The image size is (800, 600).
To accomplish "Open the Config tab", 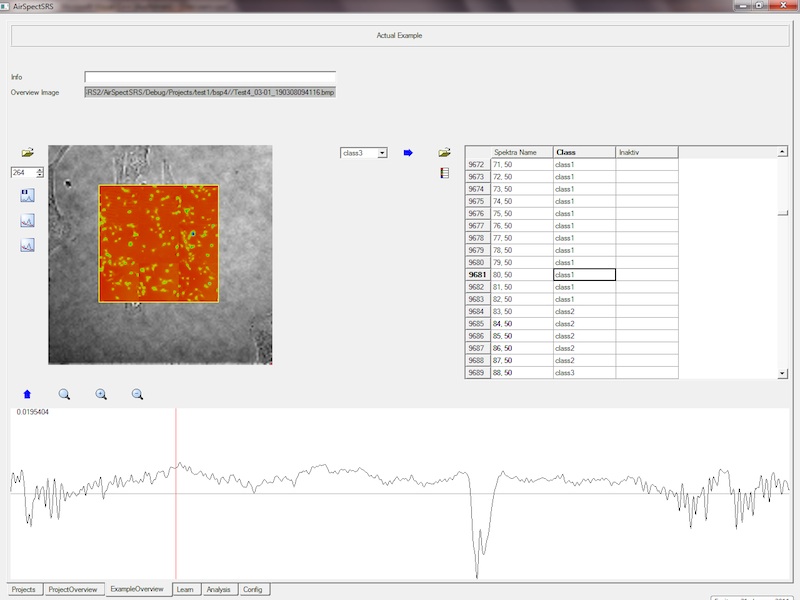I will click(x=254, y=590).
